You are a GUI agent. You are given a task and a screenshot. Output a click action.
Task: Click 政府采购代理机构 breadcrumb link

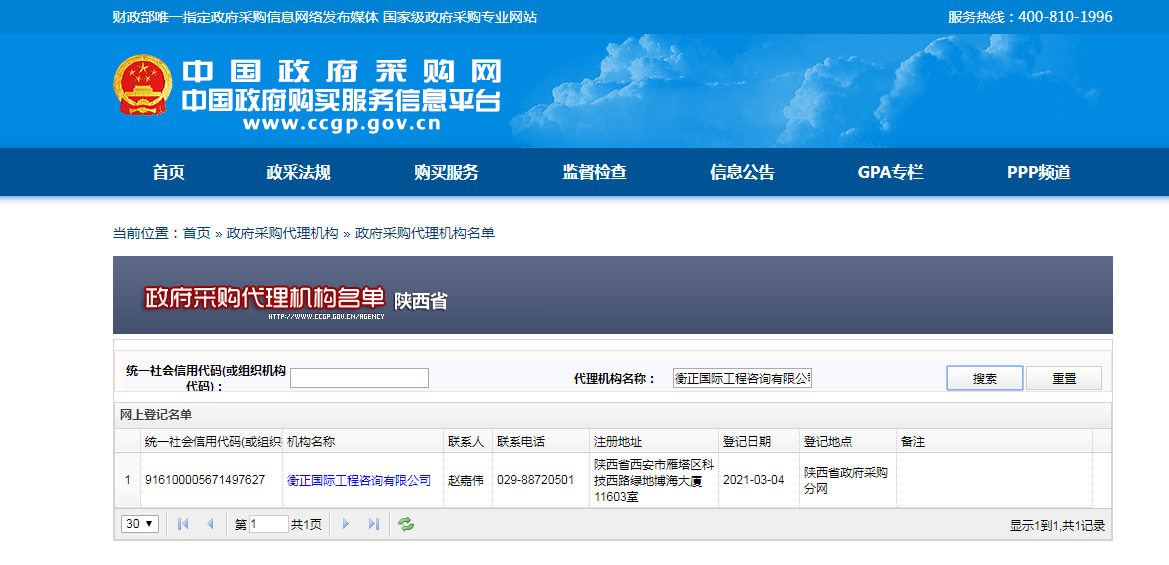(283, 233)
